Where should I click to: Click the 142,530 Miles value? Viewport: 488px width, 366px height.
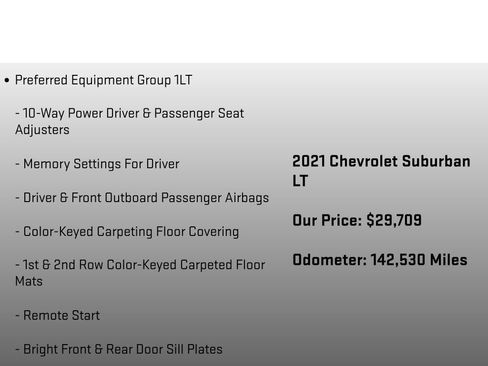419,260
